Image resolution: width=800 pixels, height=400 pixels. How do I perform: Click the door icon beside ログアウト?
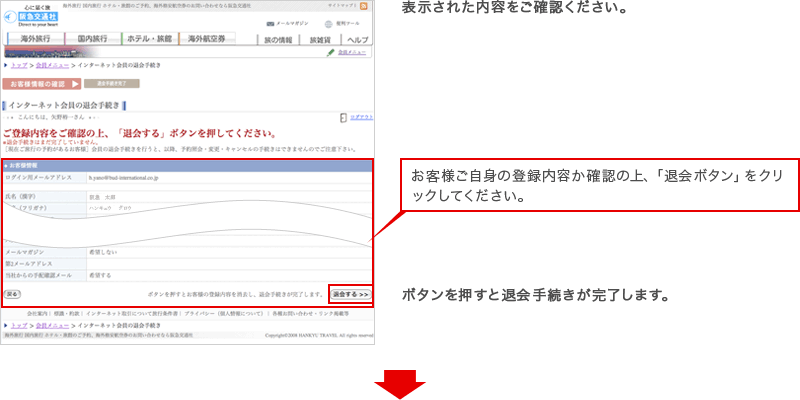pos(343,118)
